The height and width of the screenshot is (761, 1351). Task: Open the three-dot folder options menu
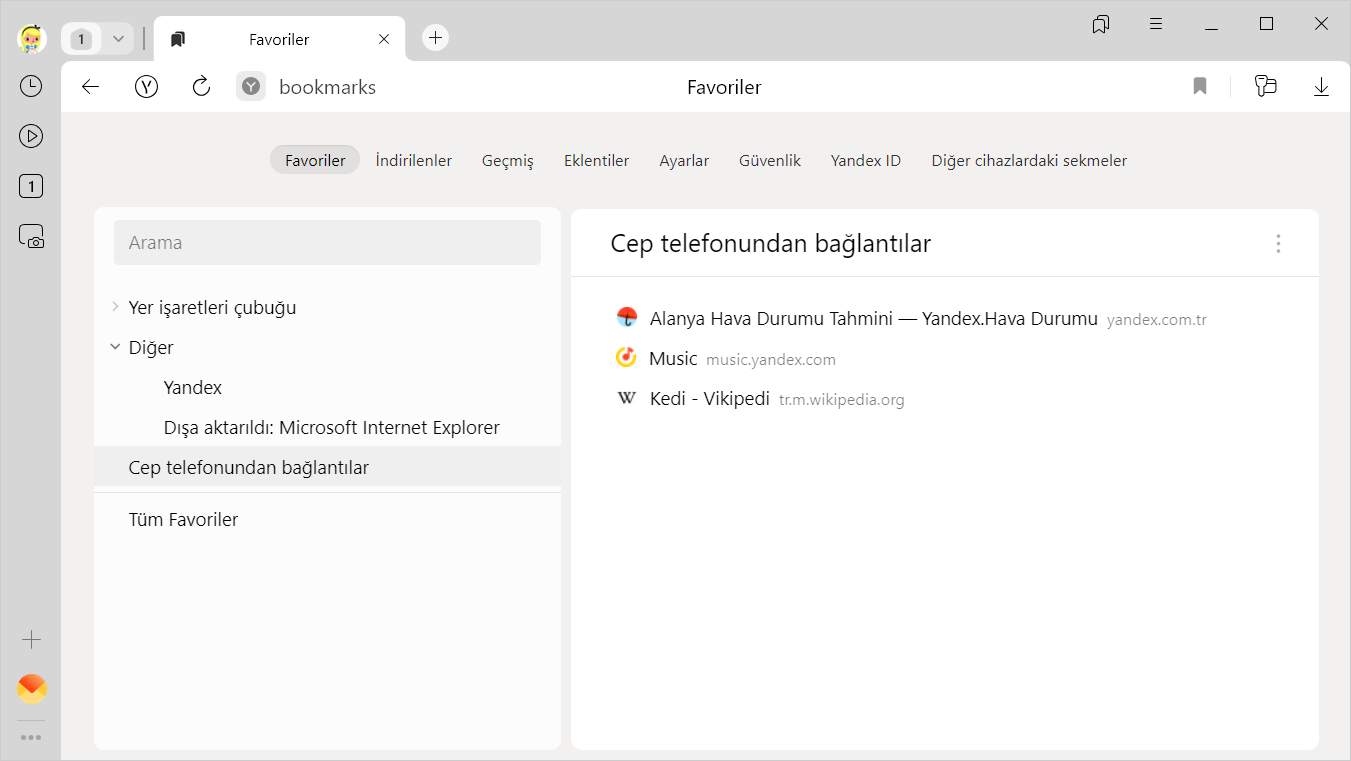1278,243
